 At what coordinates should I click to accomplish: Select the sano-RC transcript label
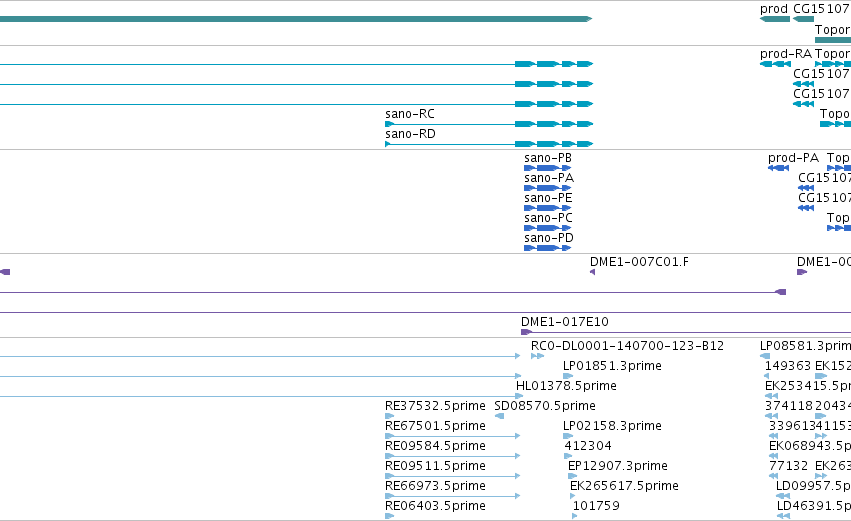click(410, 114)
